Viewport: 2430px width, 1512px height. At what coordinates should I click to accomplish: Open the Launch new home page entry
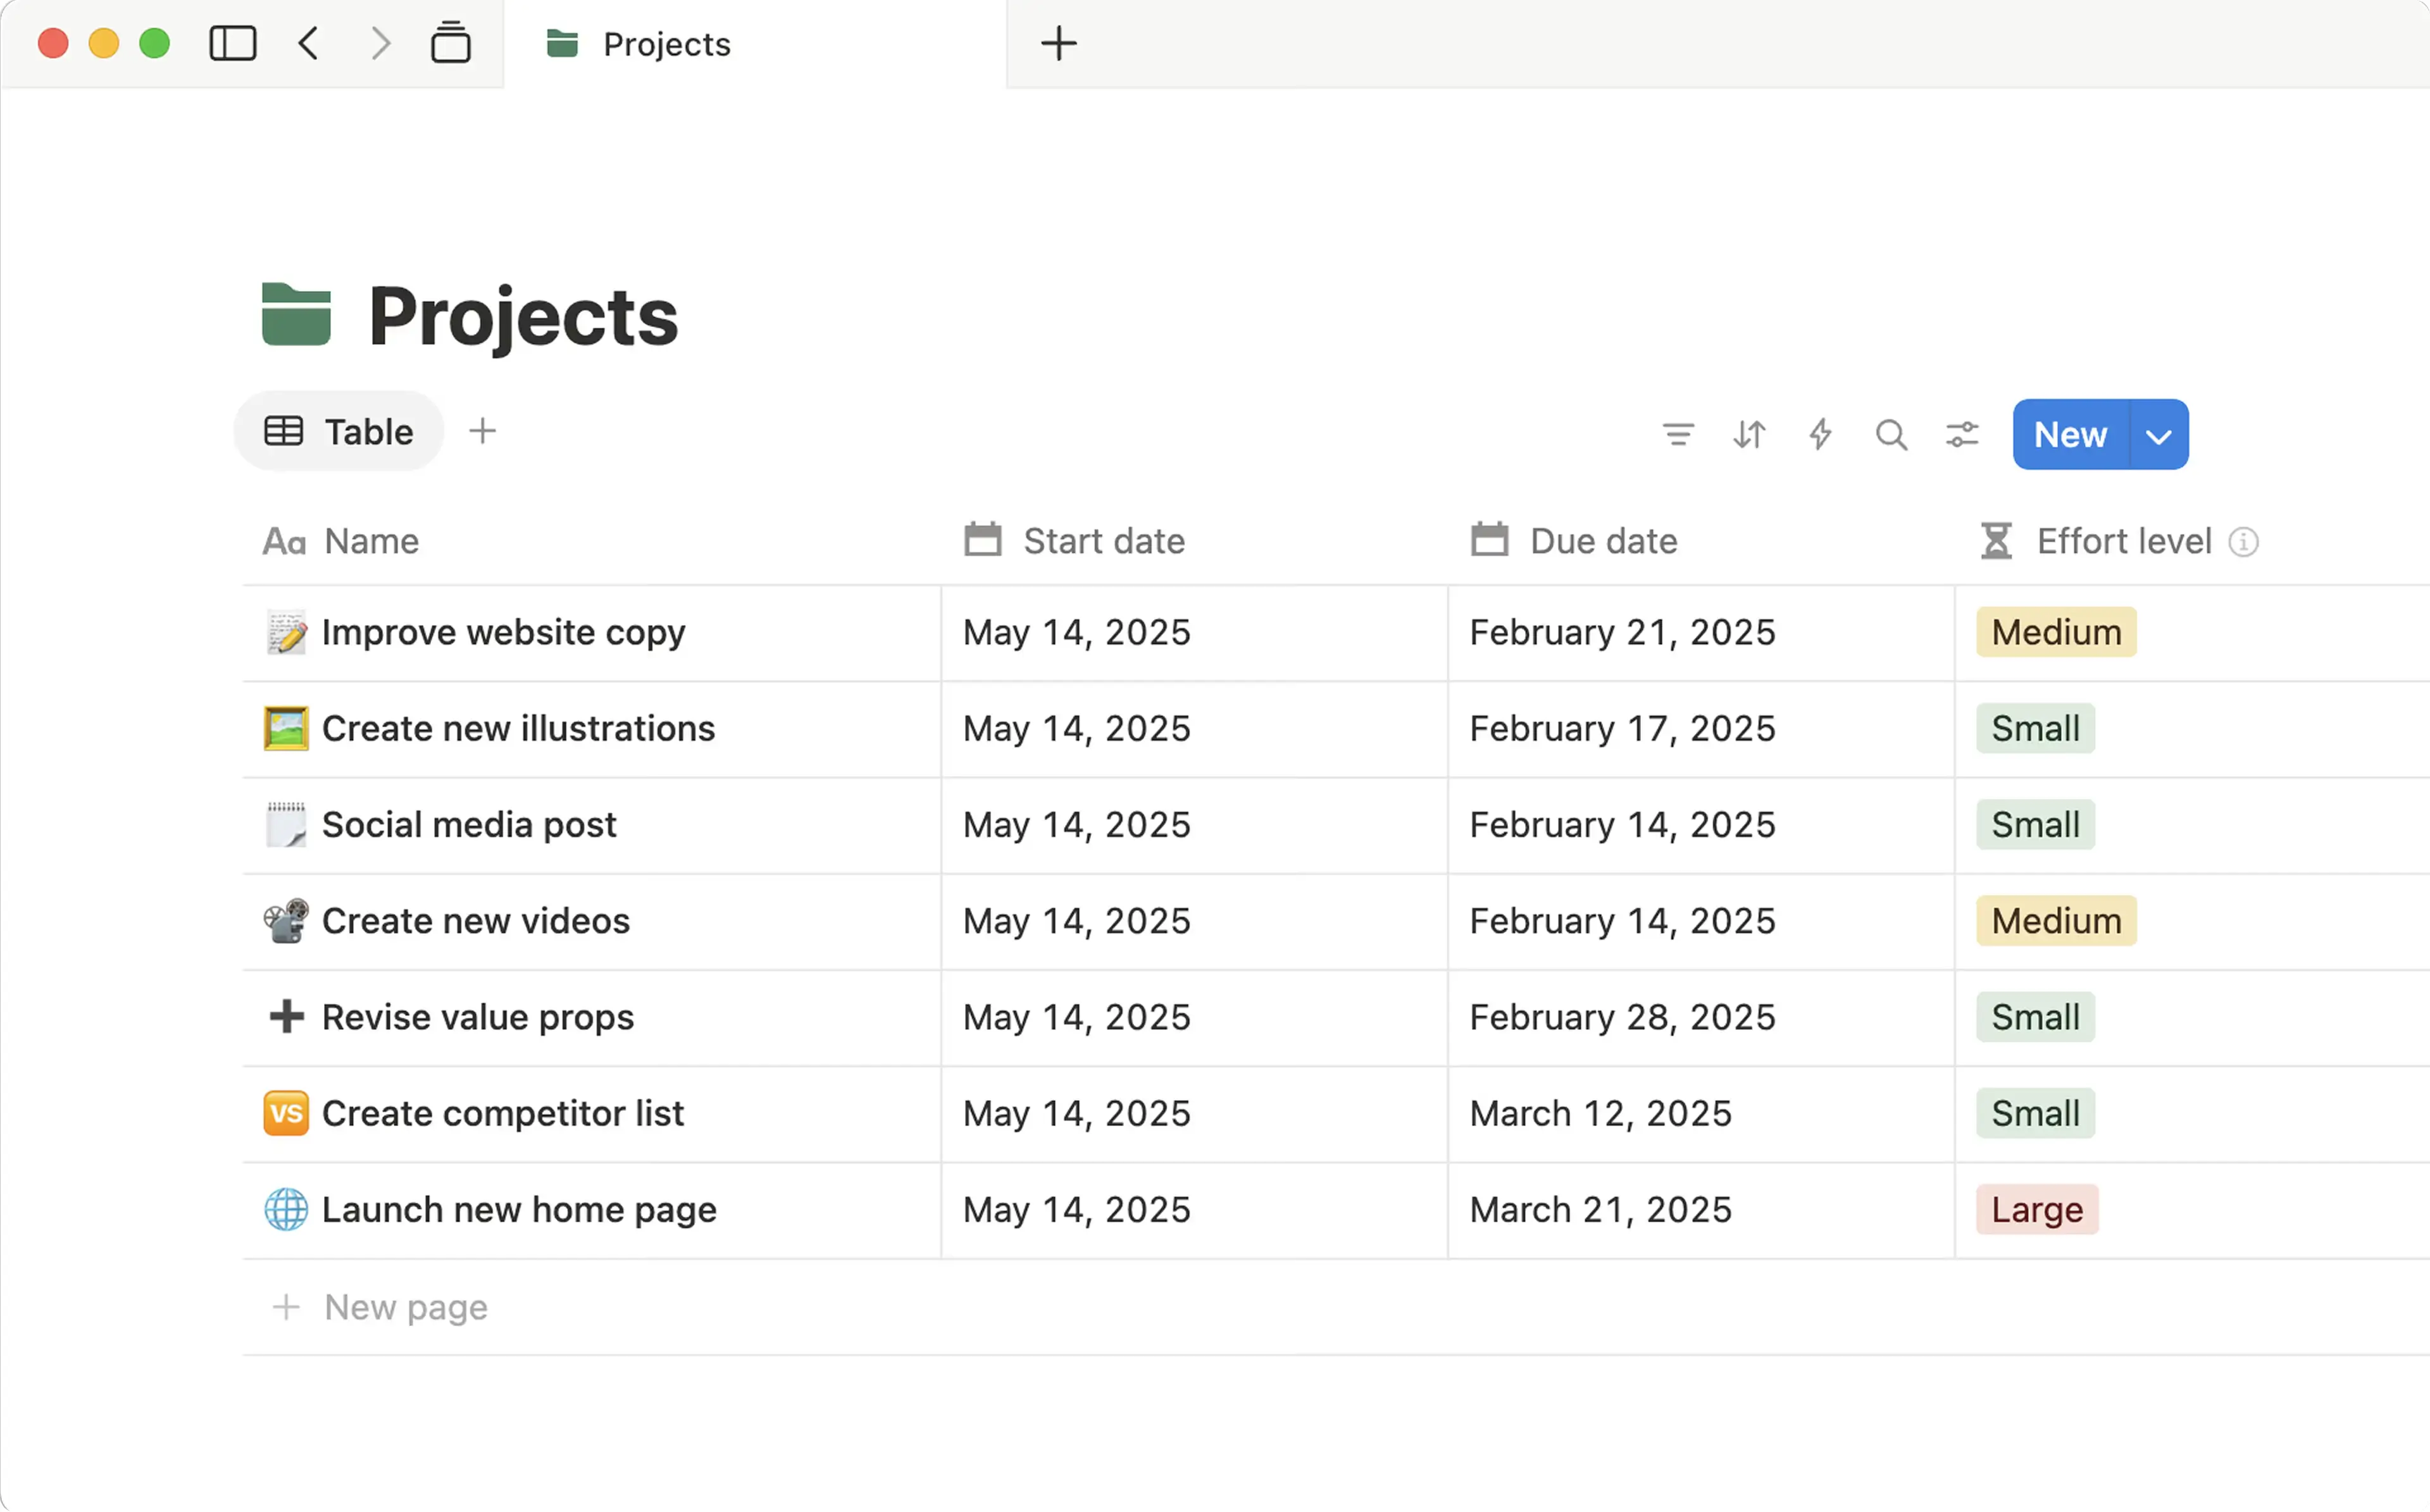(x=518, y=1209)
